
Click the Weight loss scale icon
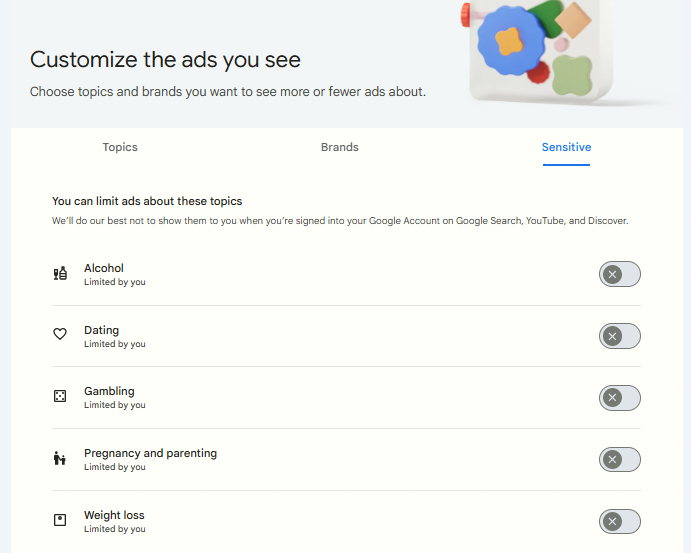[x=60, y=520]
